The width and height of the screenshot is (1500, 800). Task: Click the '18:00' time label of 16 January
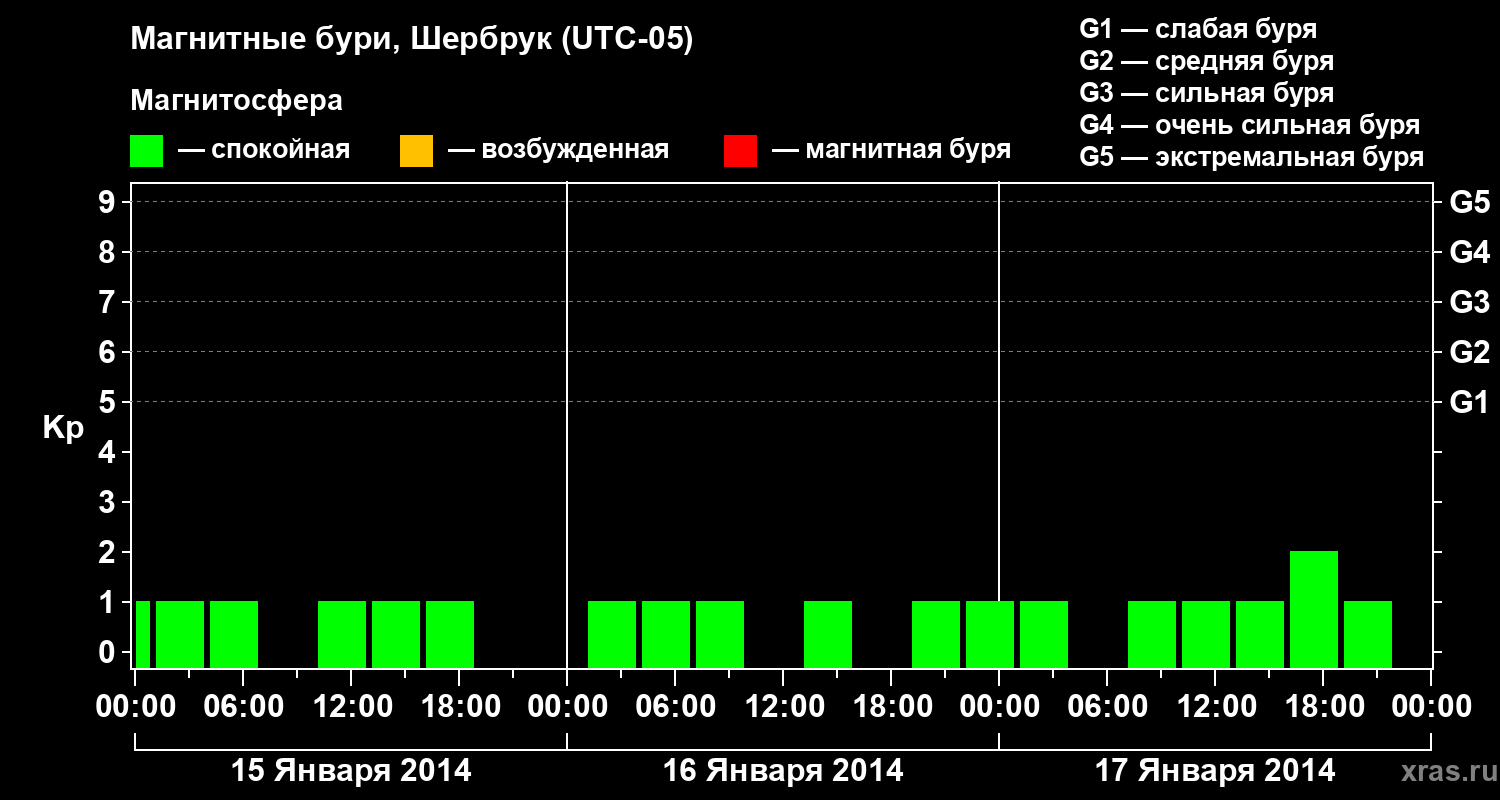(x=891, y=707)
